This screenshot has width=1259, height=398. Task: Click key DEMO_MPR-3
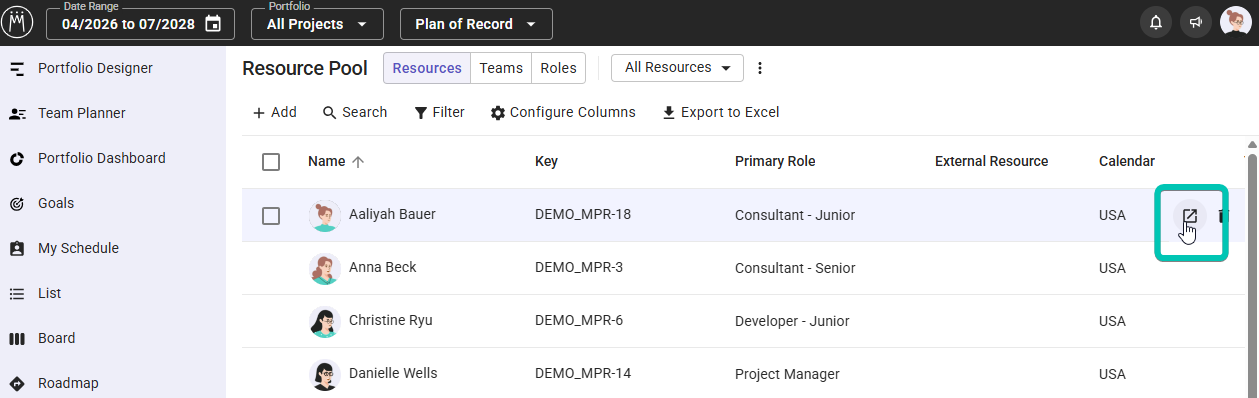[579, 268]
